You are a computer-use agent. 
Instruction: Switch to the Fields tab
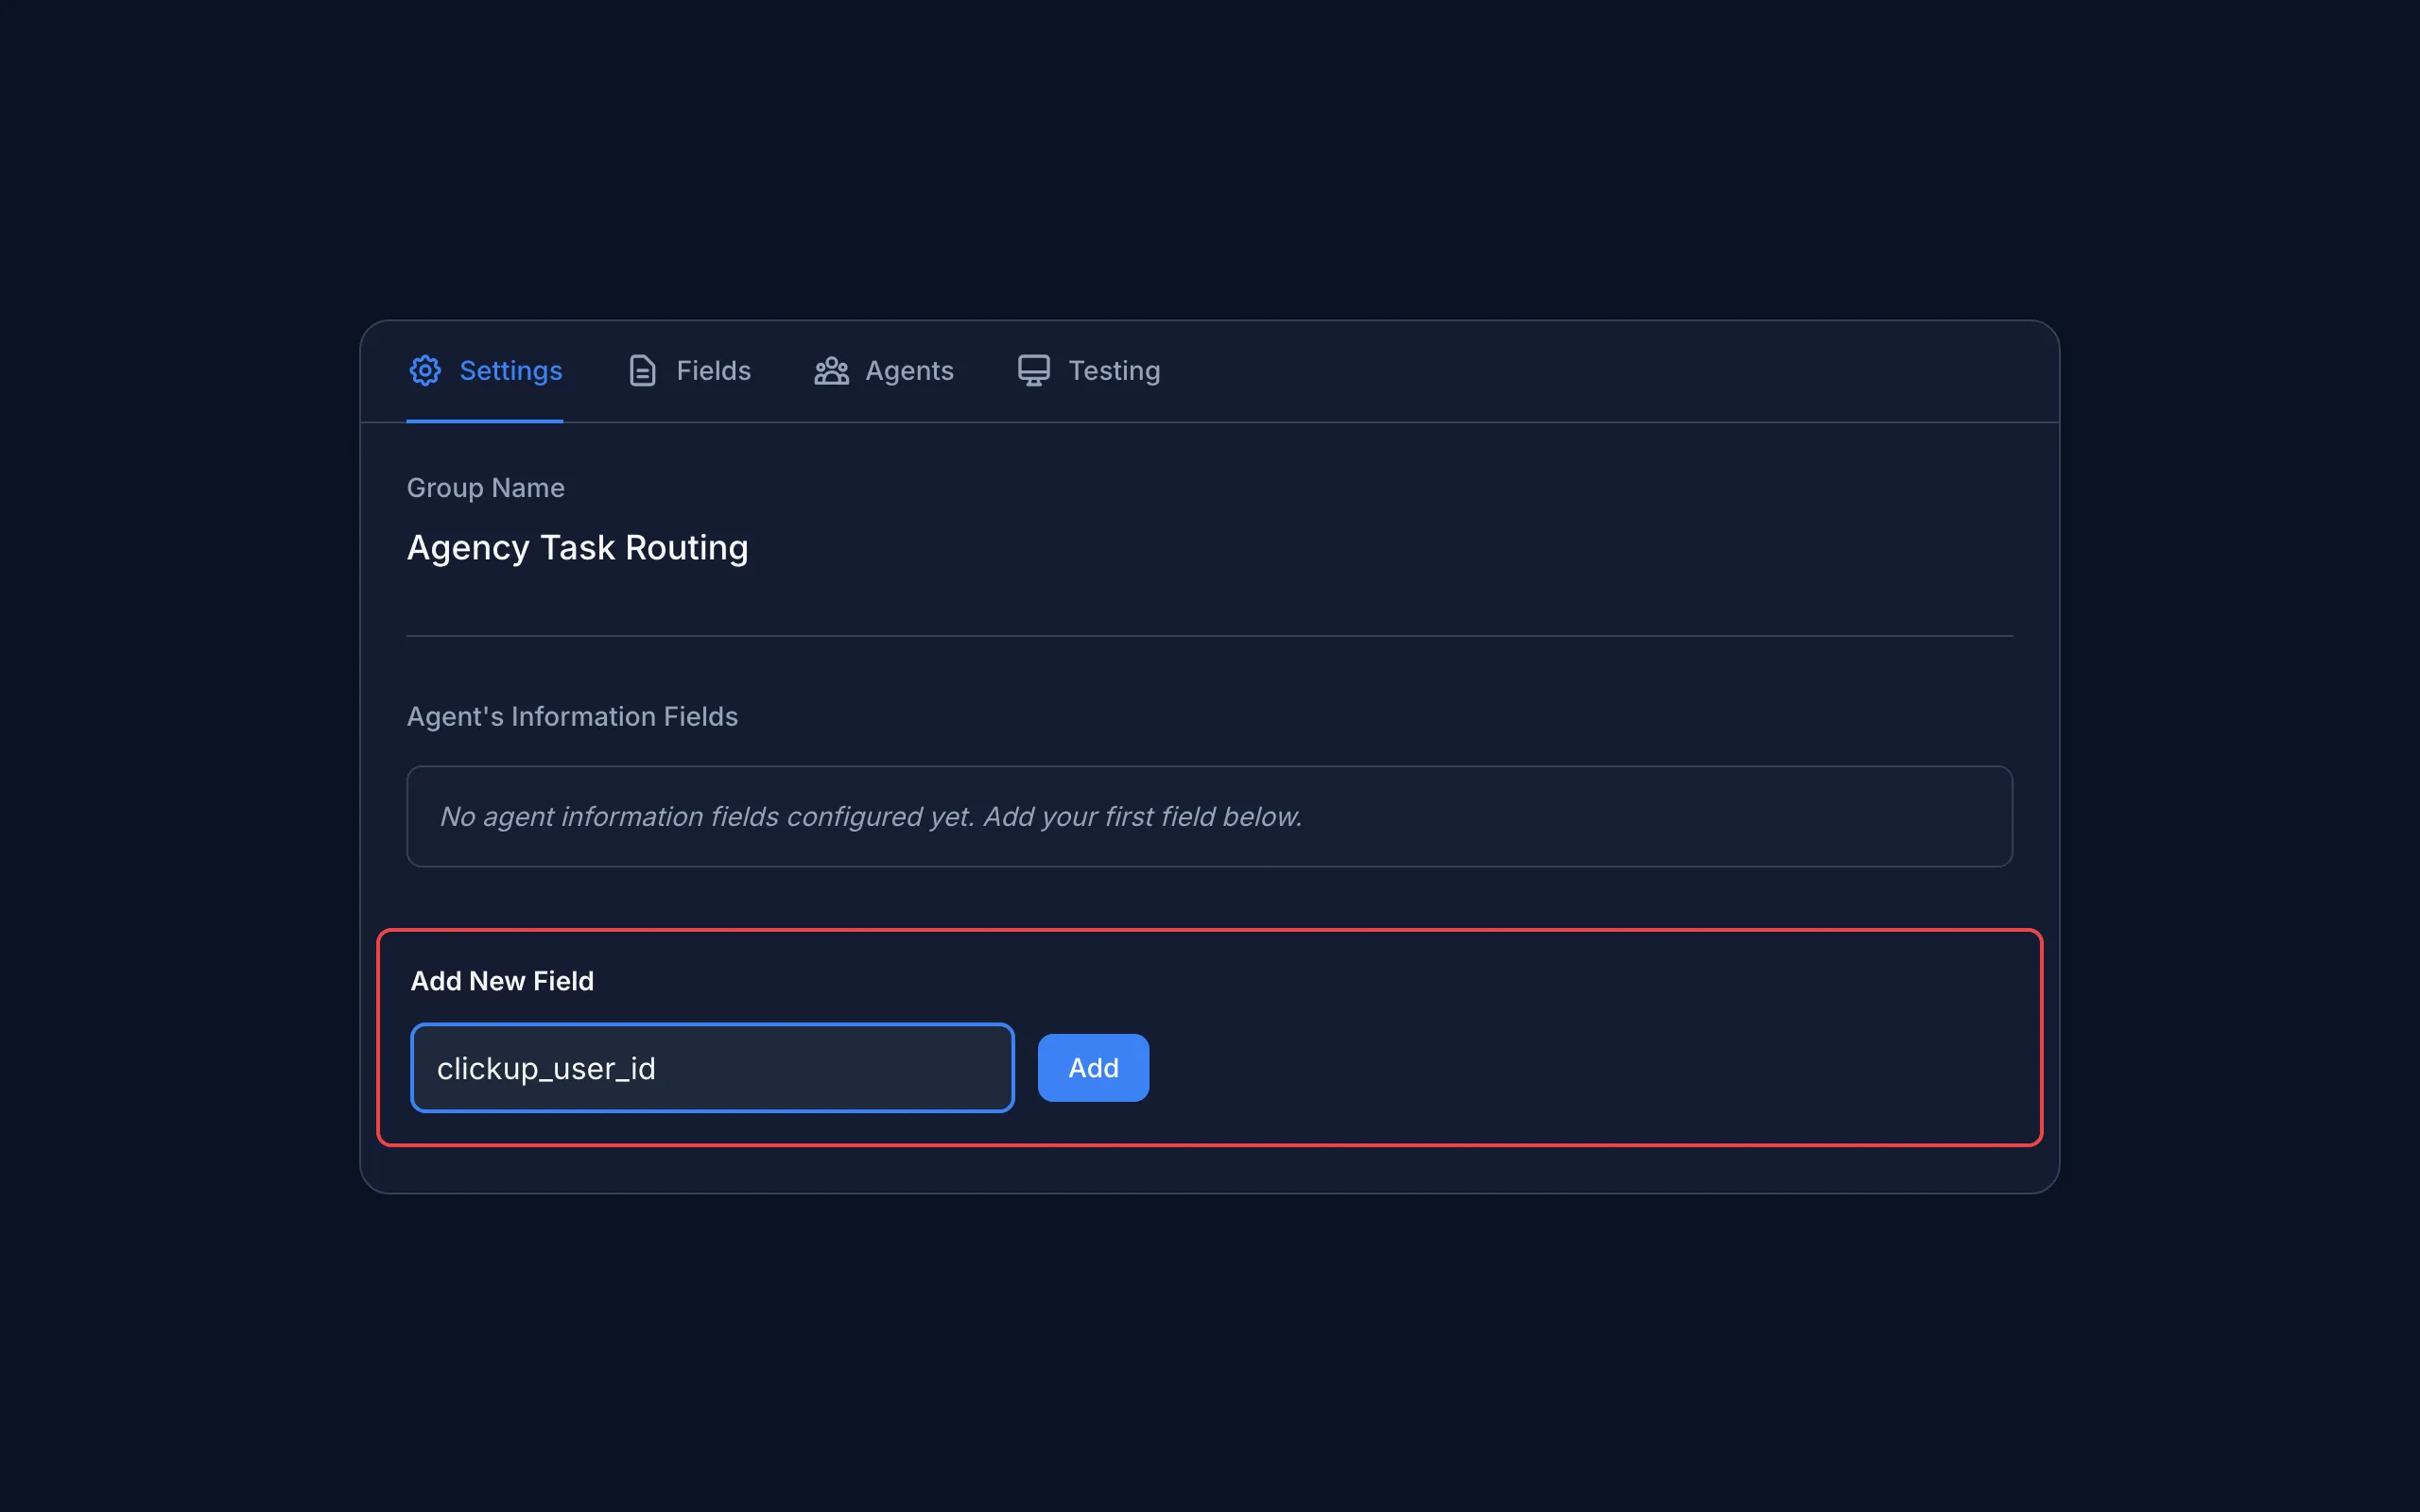(713, 370)
